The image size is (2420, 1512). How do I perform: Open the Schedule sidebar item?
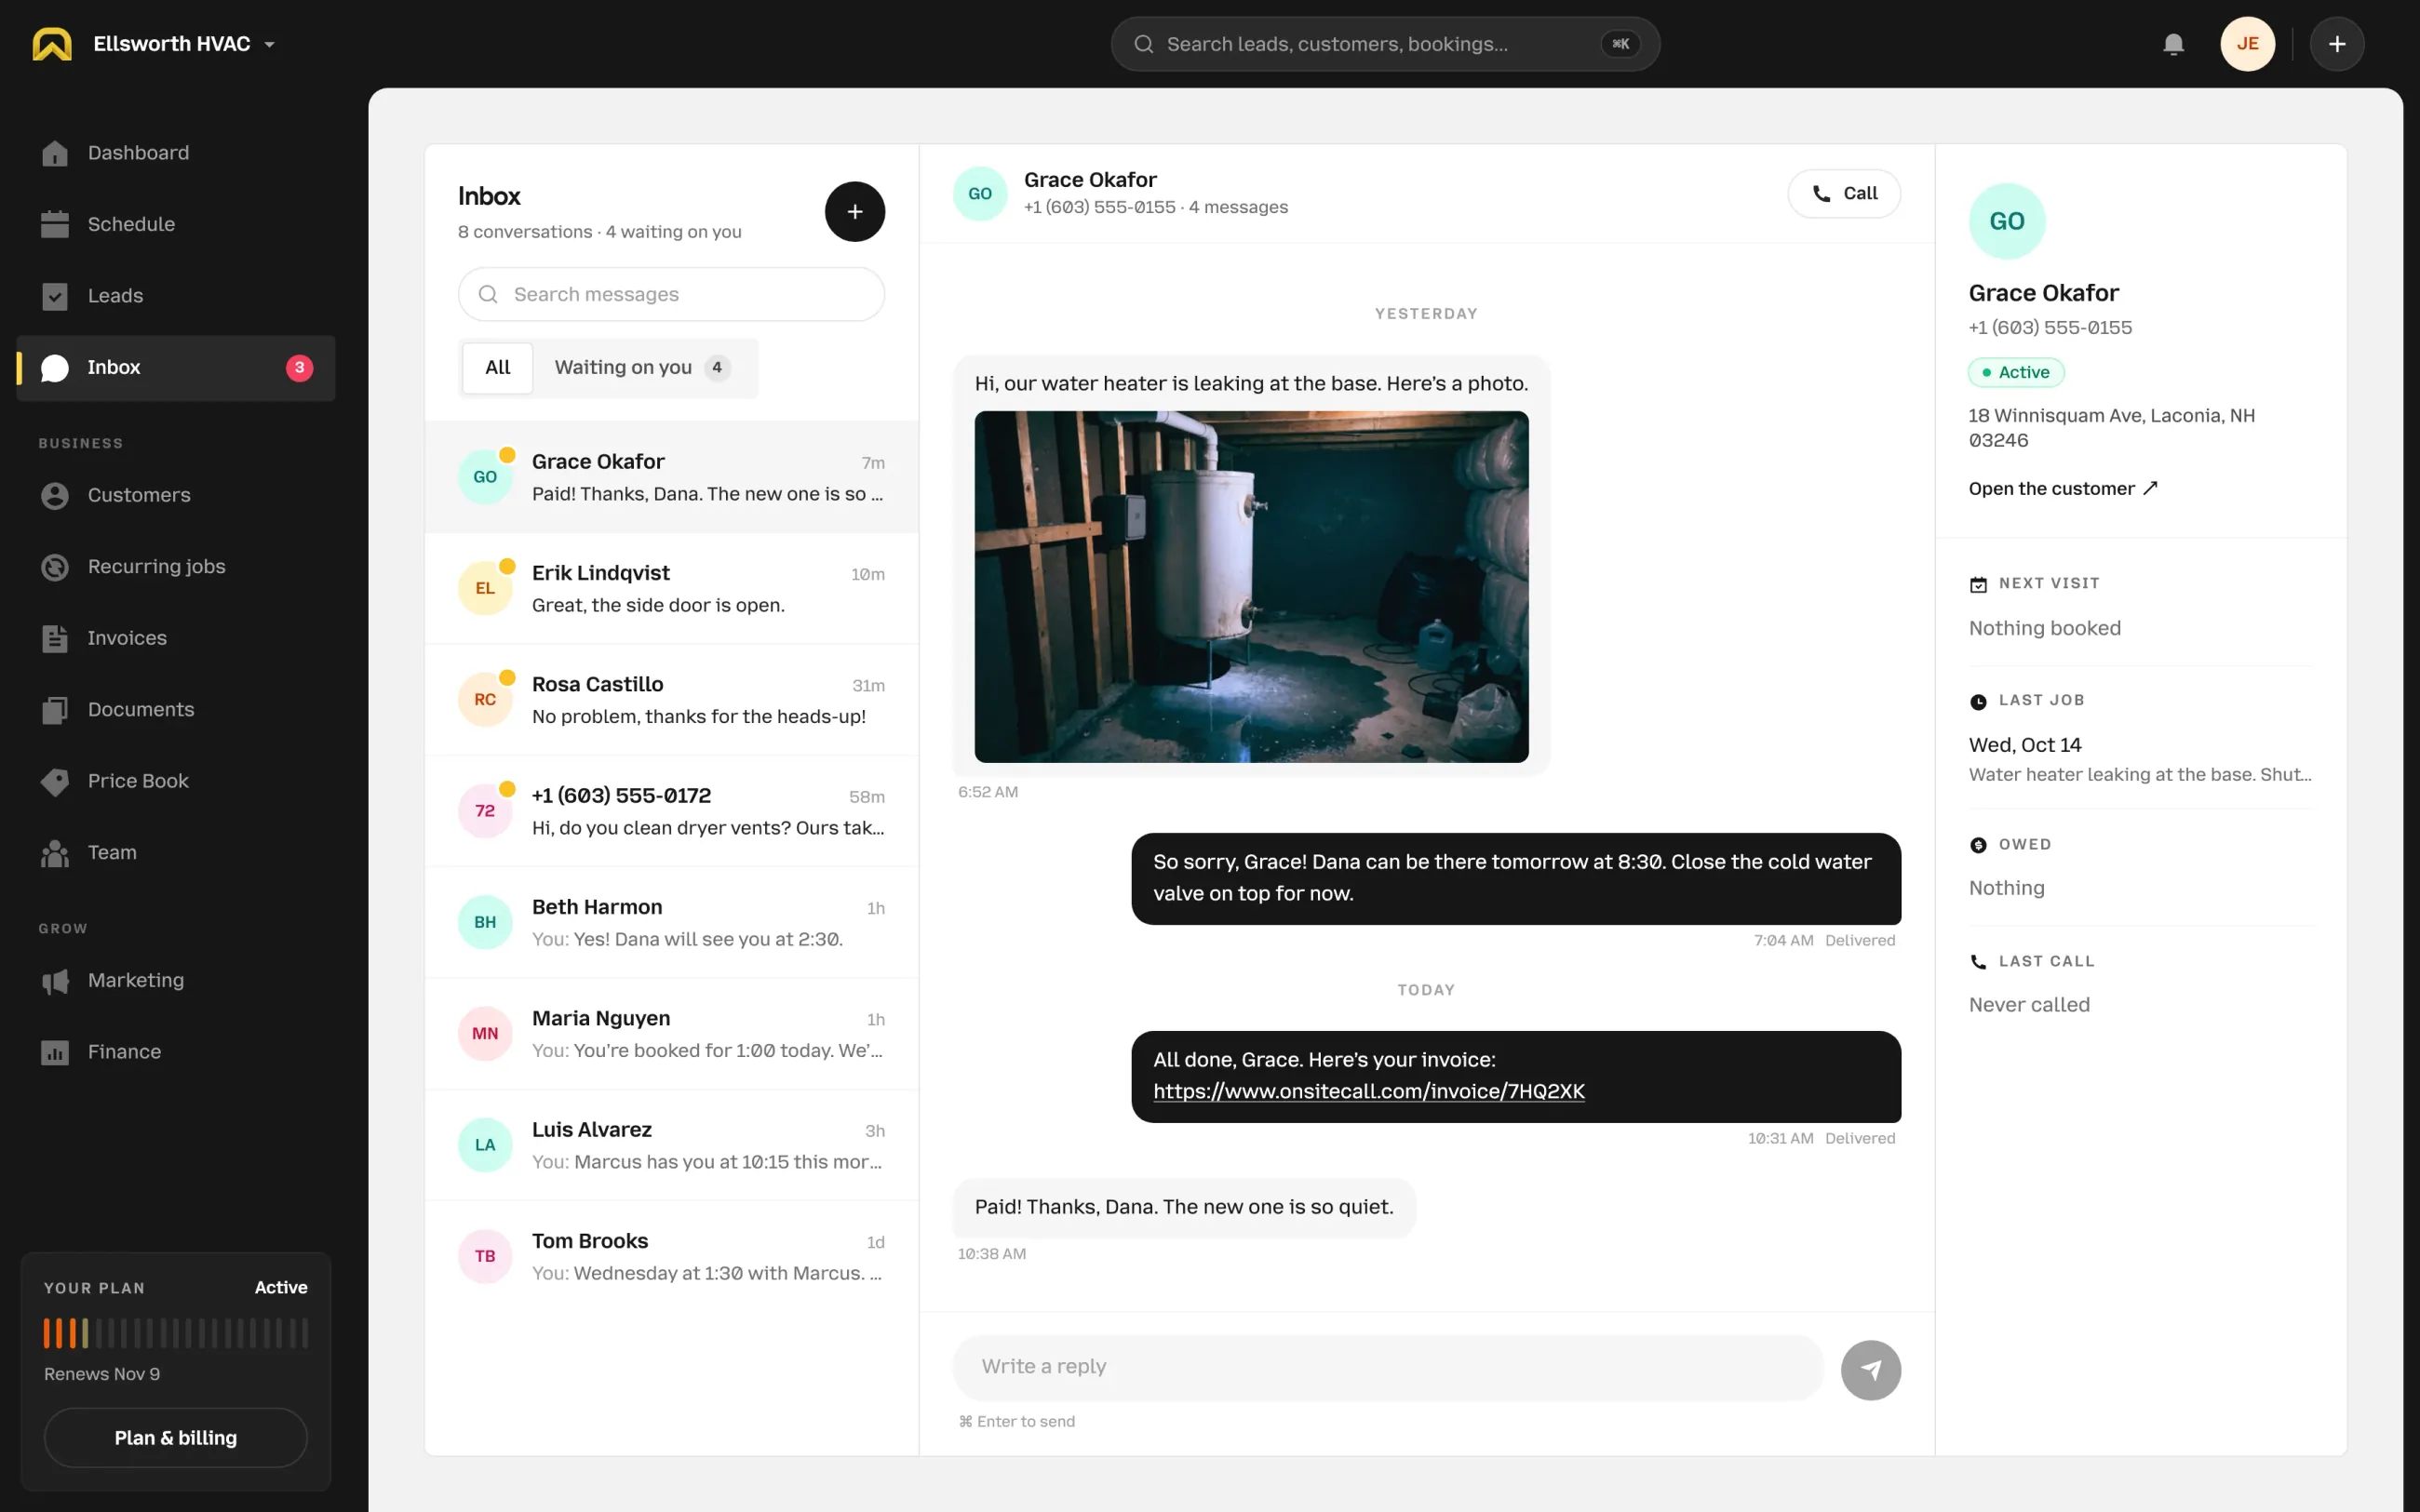coord(176,224)
